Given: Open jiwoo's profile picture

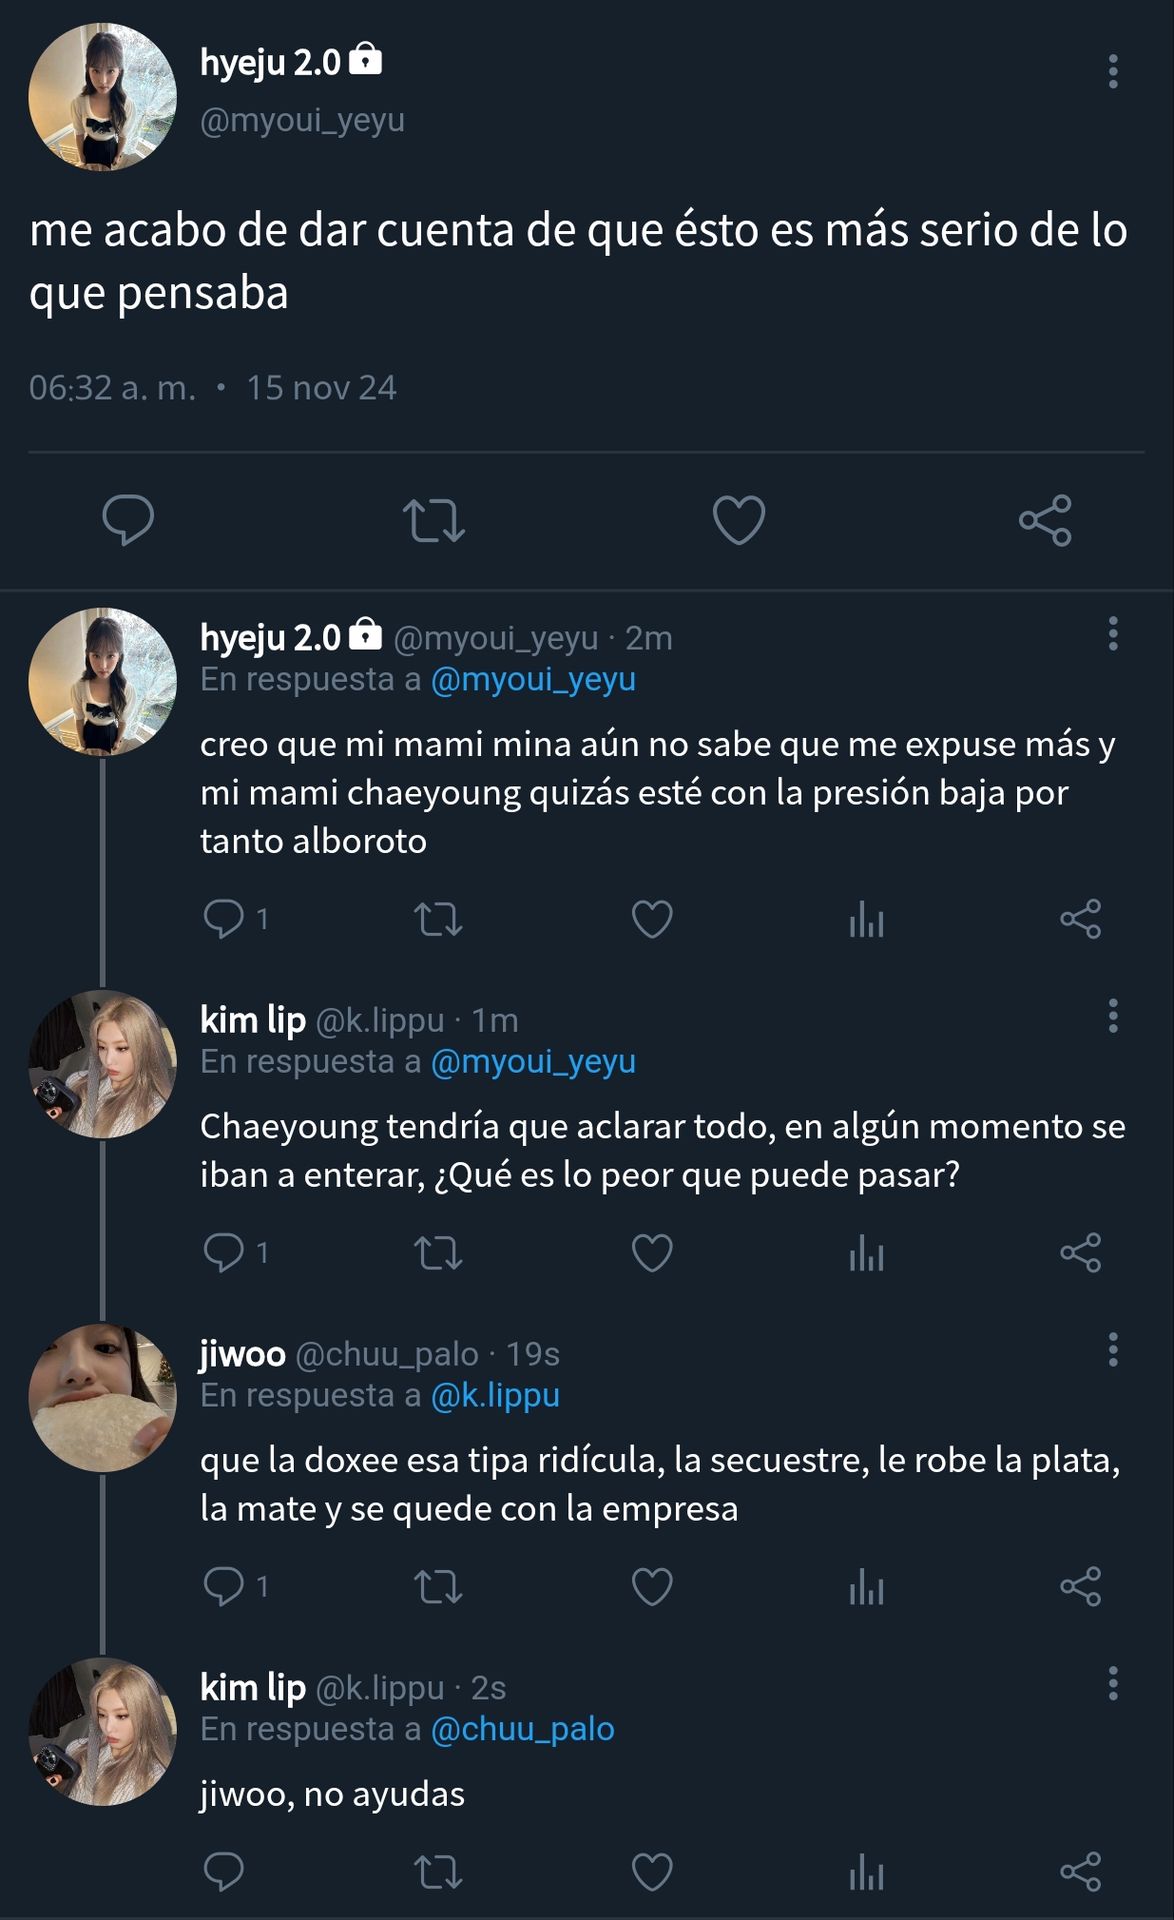Looking at the screenshot, I should click(x=103, y=1398).
